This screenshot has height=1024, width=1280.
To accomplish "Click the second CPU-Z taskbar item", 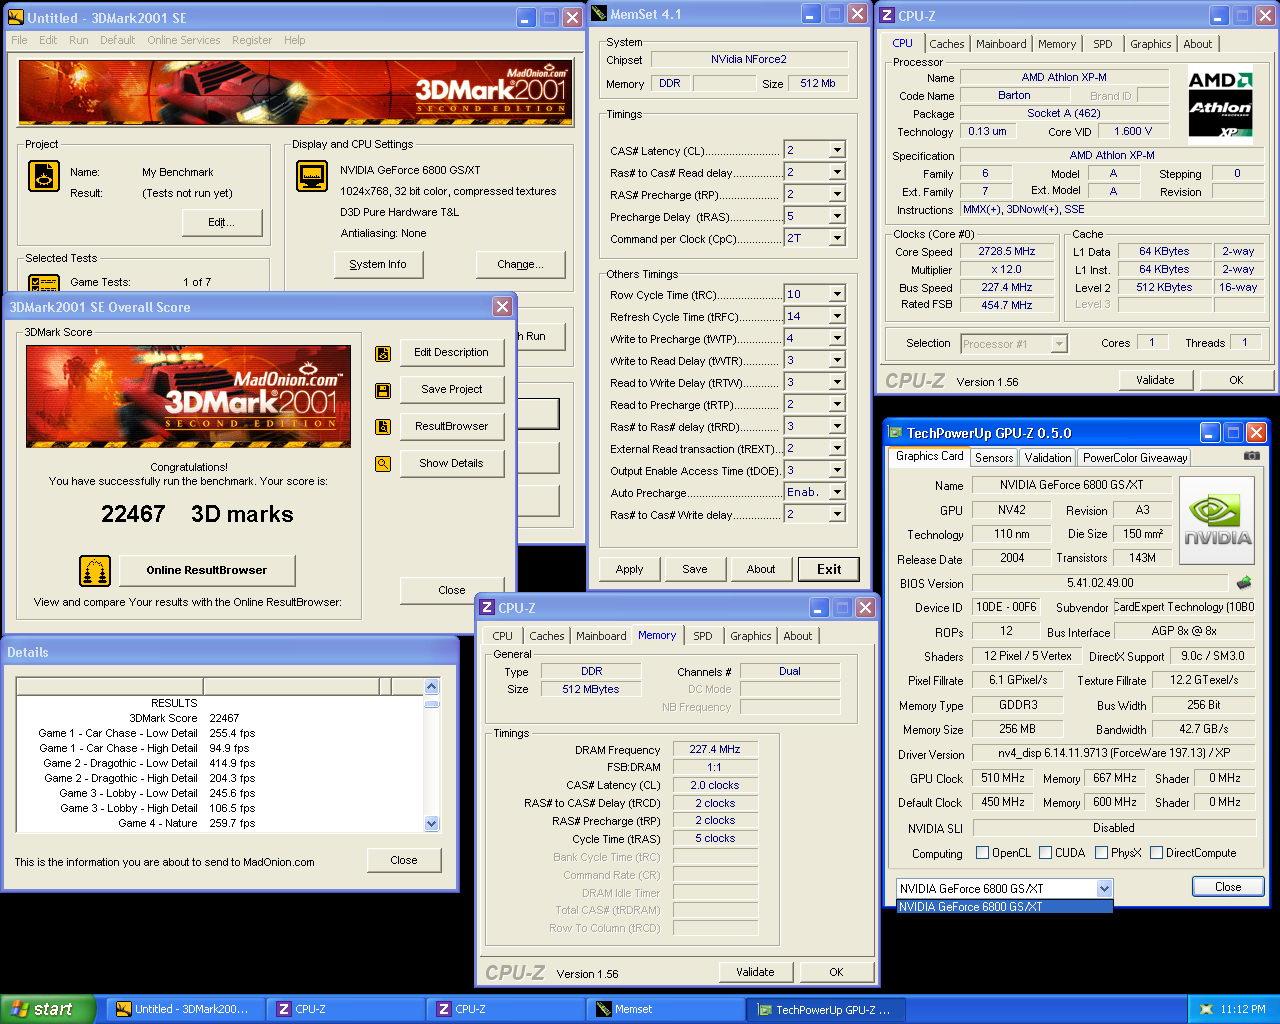I will point(506,1009).
